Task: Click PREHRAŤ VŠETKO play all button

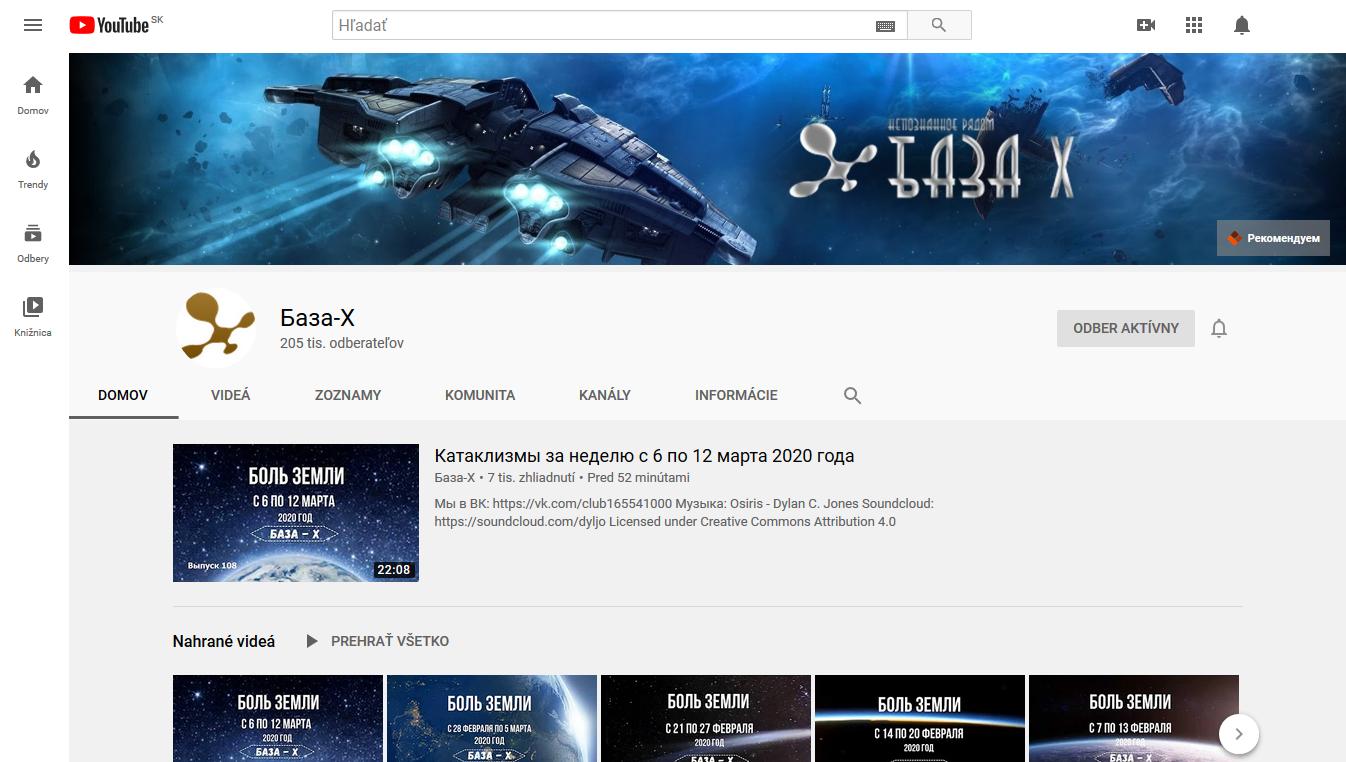Action: [x=377, y=641]
